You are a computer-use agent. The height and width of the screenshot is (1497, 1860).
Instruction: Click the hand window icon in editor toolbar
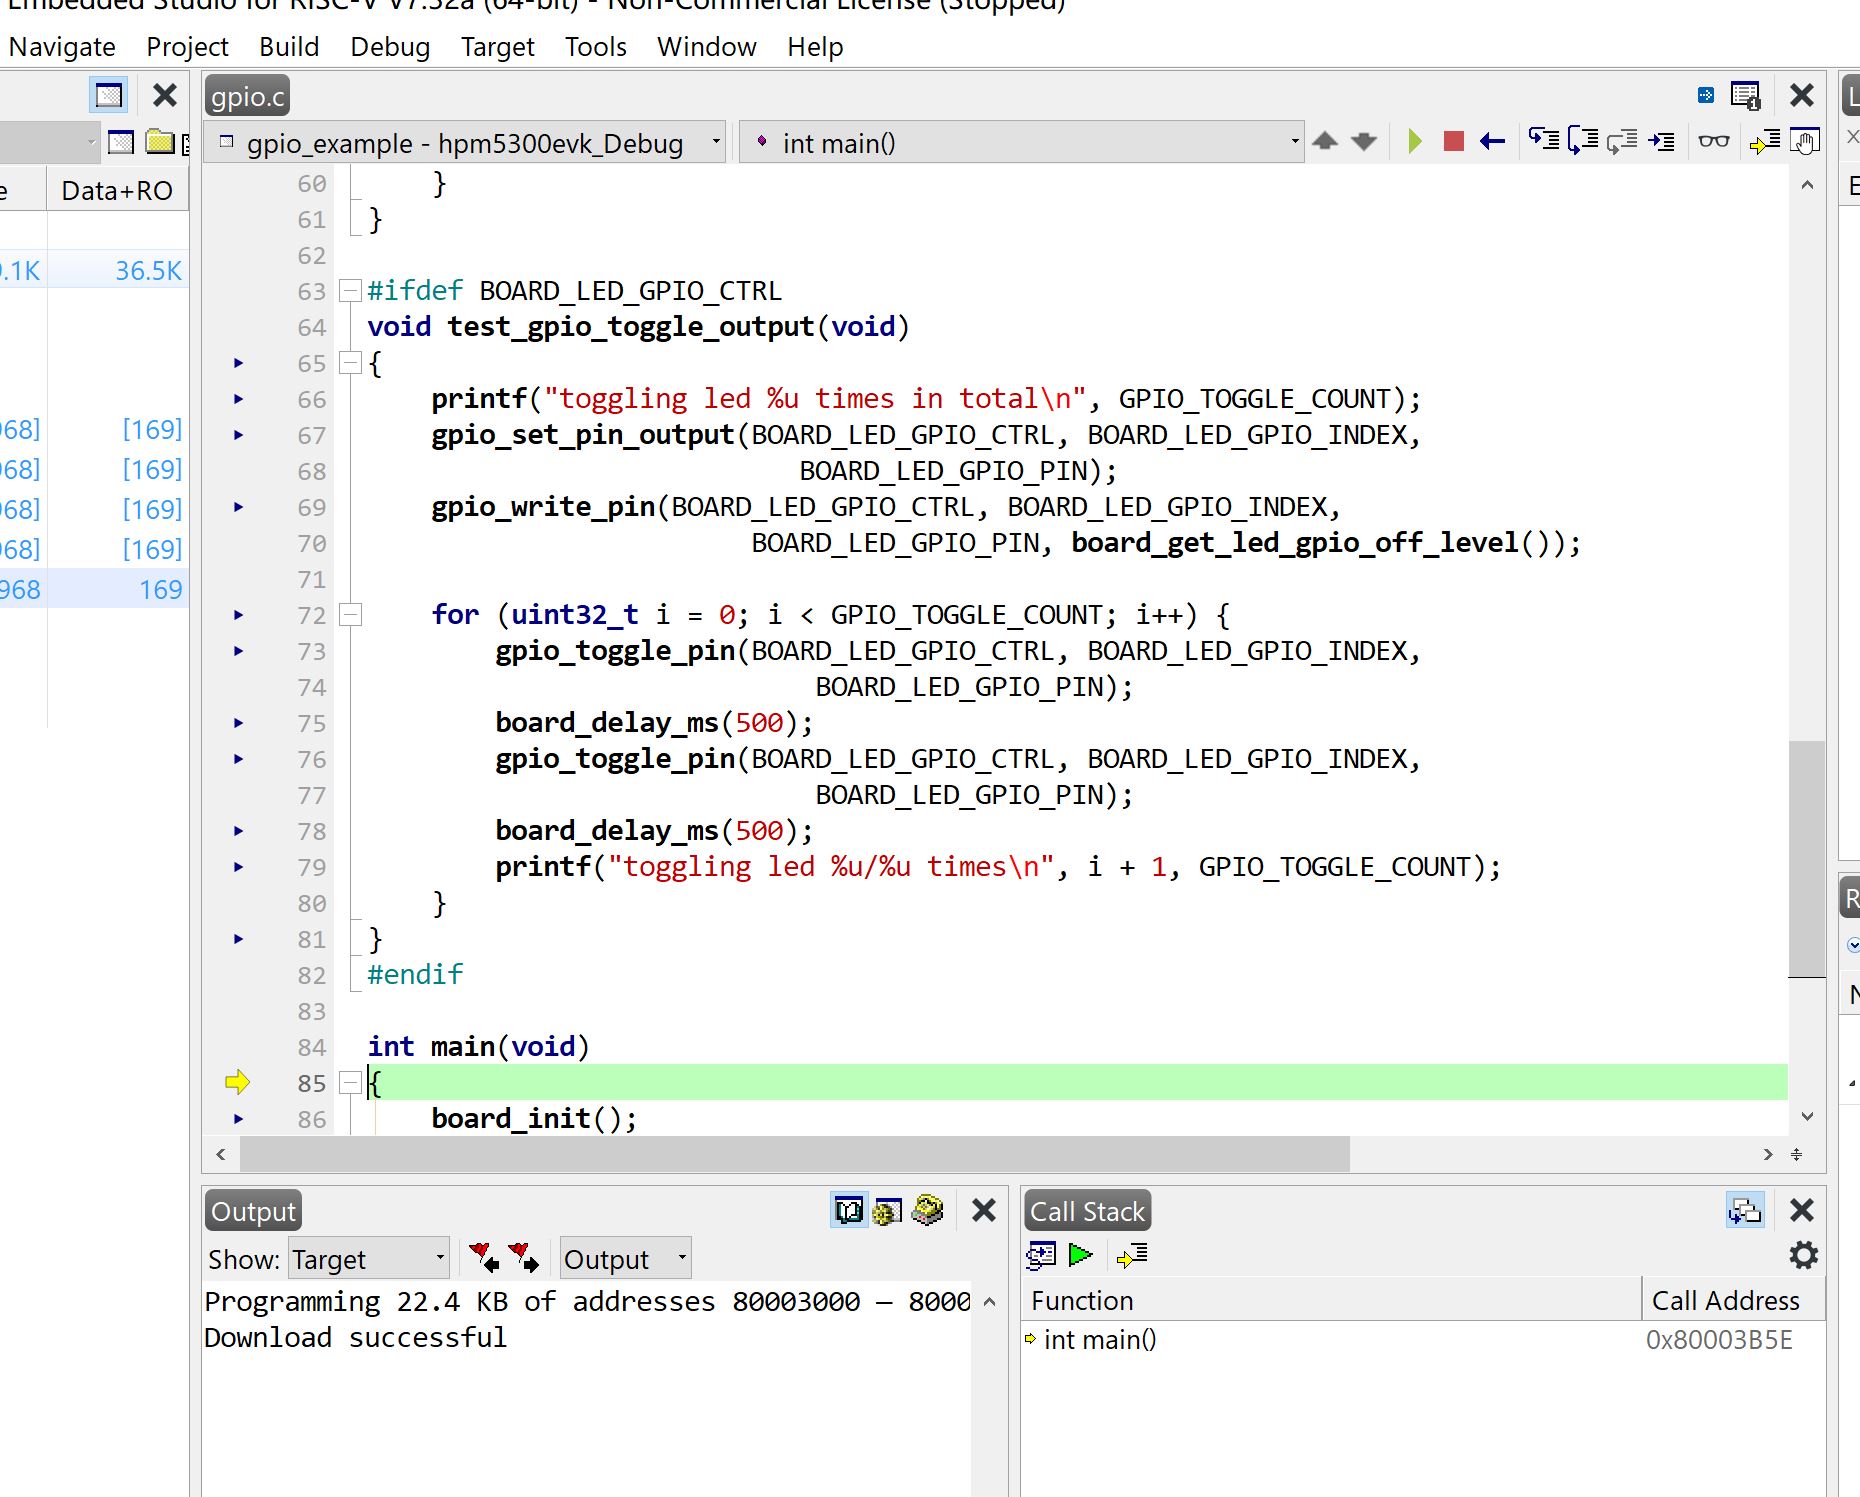pos(1805,142)
